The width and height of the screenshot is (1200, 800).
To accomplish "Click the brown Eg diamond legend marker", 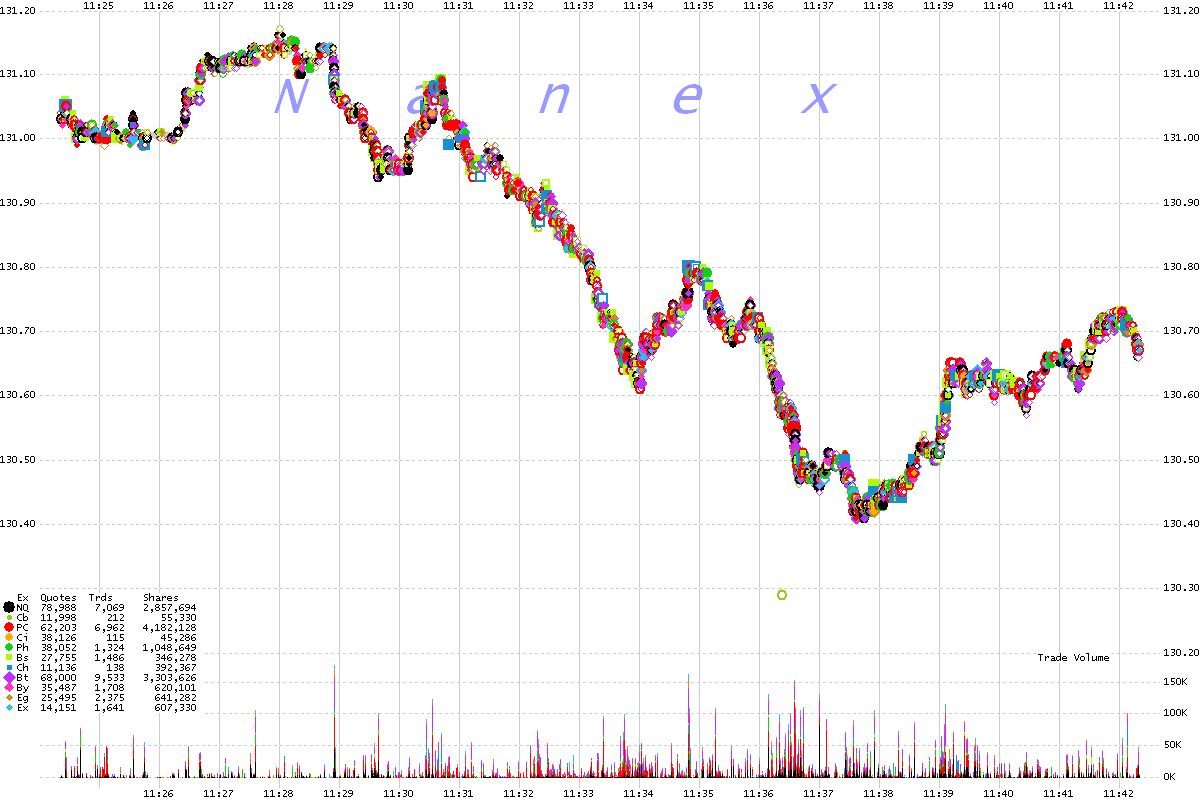I will coord(9,698).
